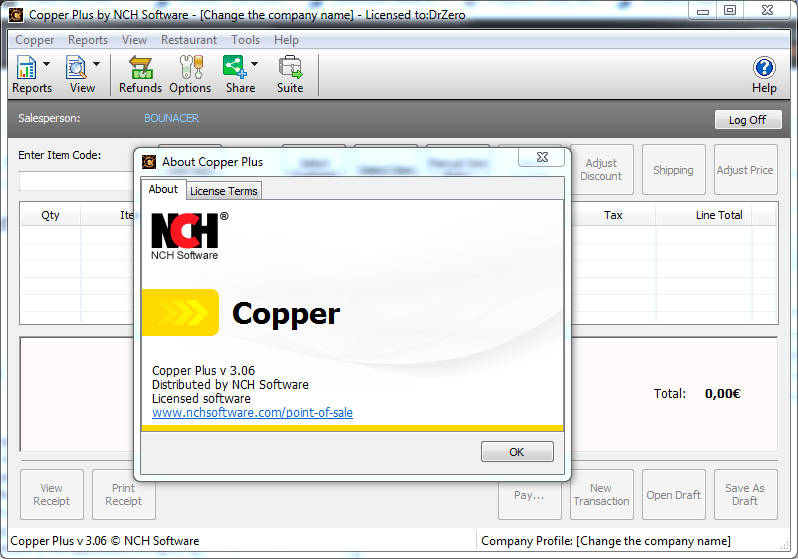Click the status bar resize grip
Image resolution: width=798 pixels, height=559 pixels.
pyautogui.click(x=784, y=545)
